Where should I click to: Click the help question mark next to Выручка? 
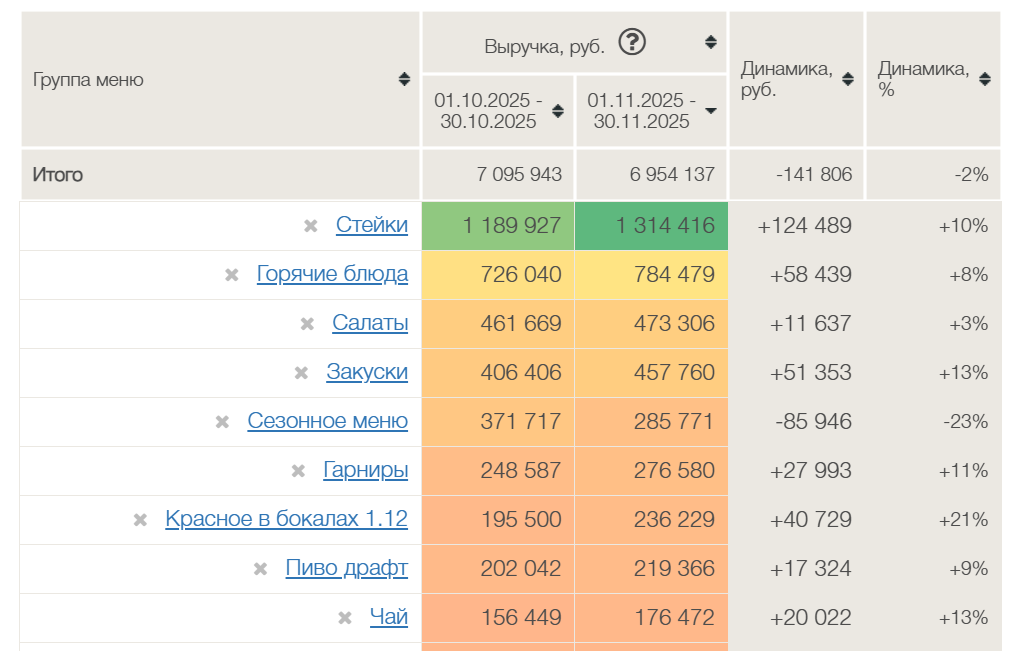point(632,43)
